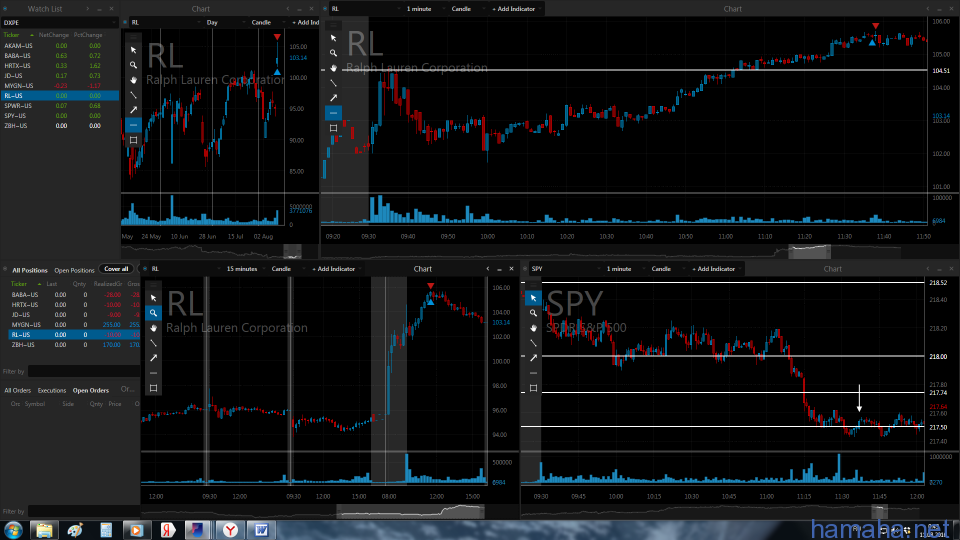Select pointer tool in RL Day chart
The height and width of the screenshot is (540, 960).
[x=133, y=50]
